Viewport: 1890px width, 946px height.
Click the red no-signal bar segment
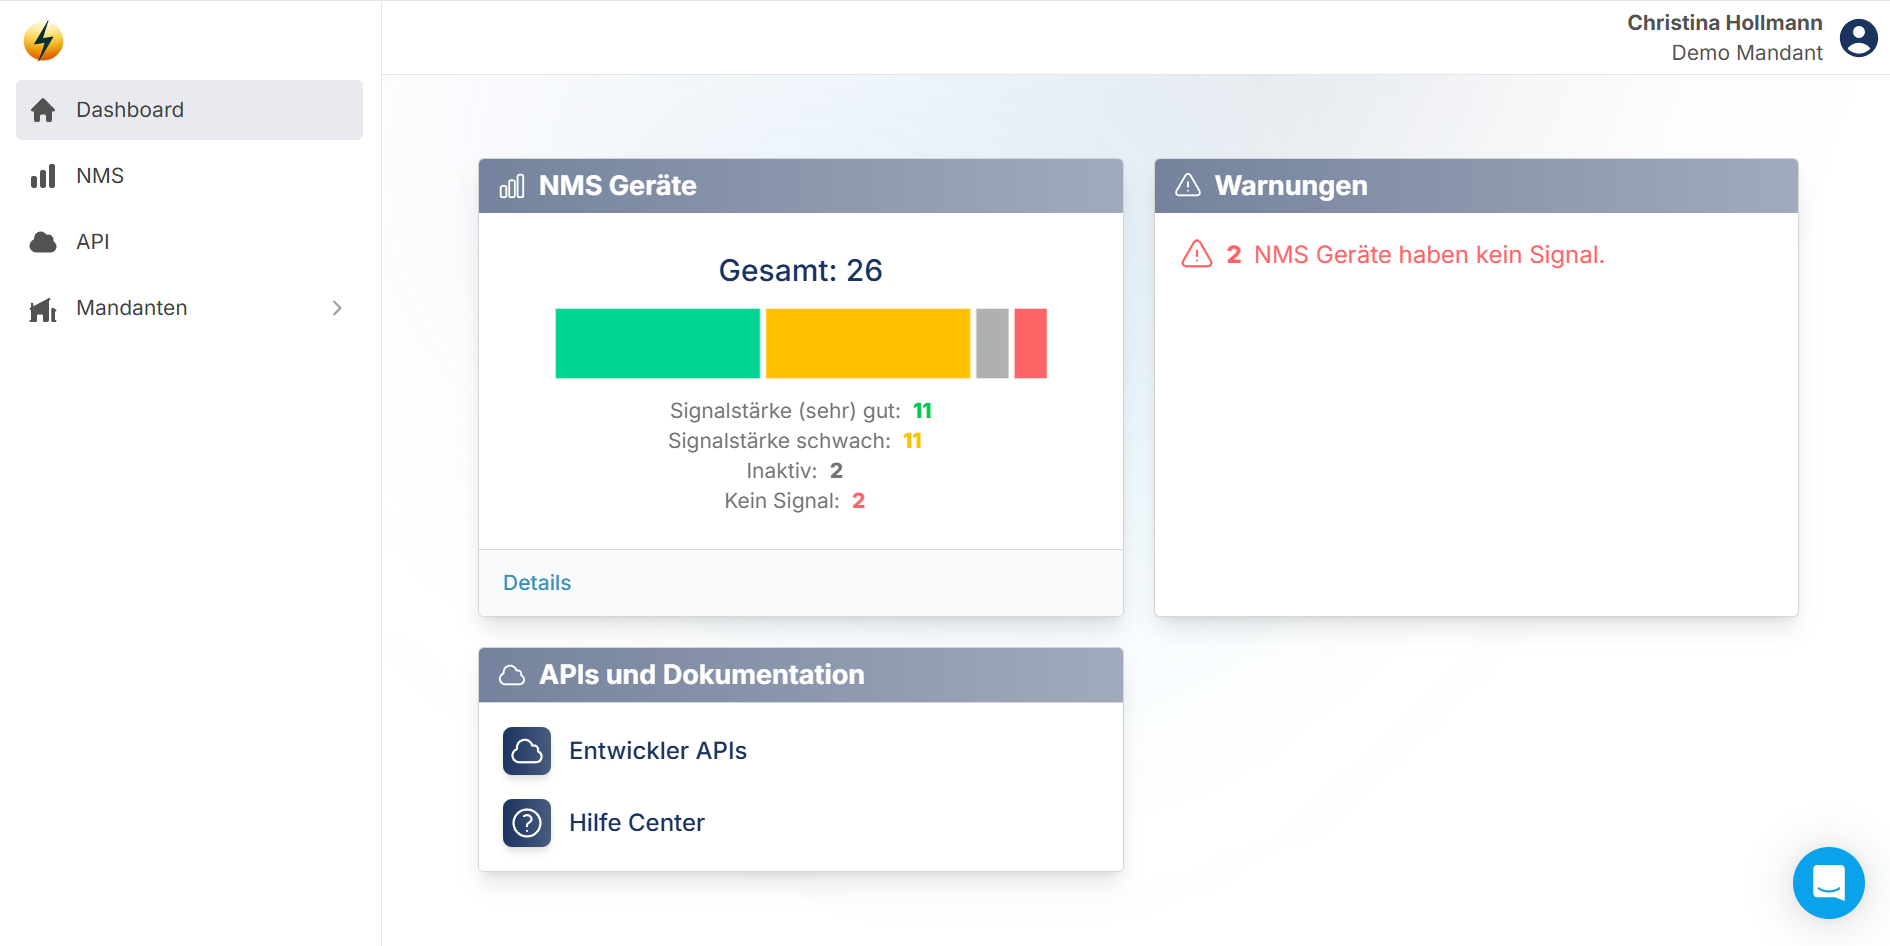[x=1030, y=343]
